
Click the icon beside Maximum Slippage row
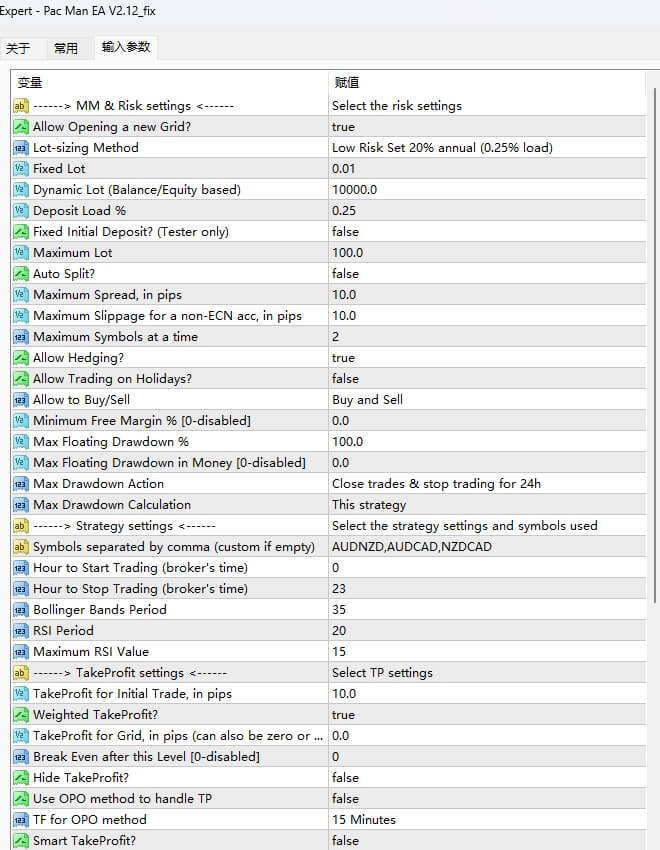(21, 316)
